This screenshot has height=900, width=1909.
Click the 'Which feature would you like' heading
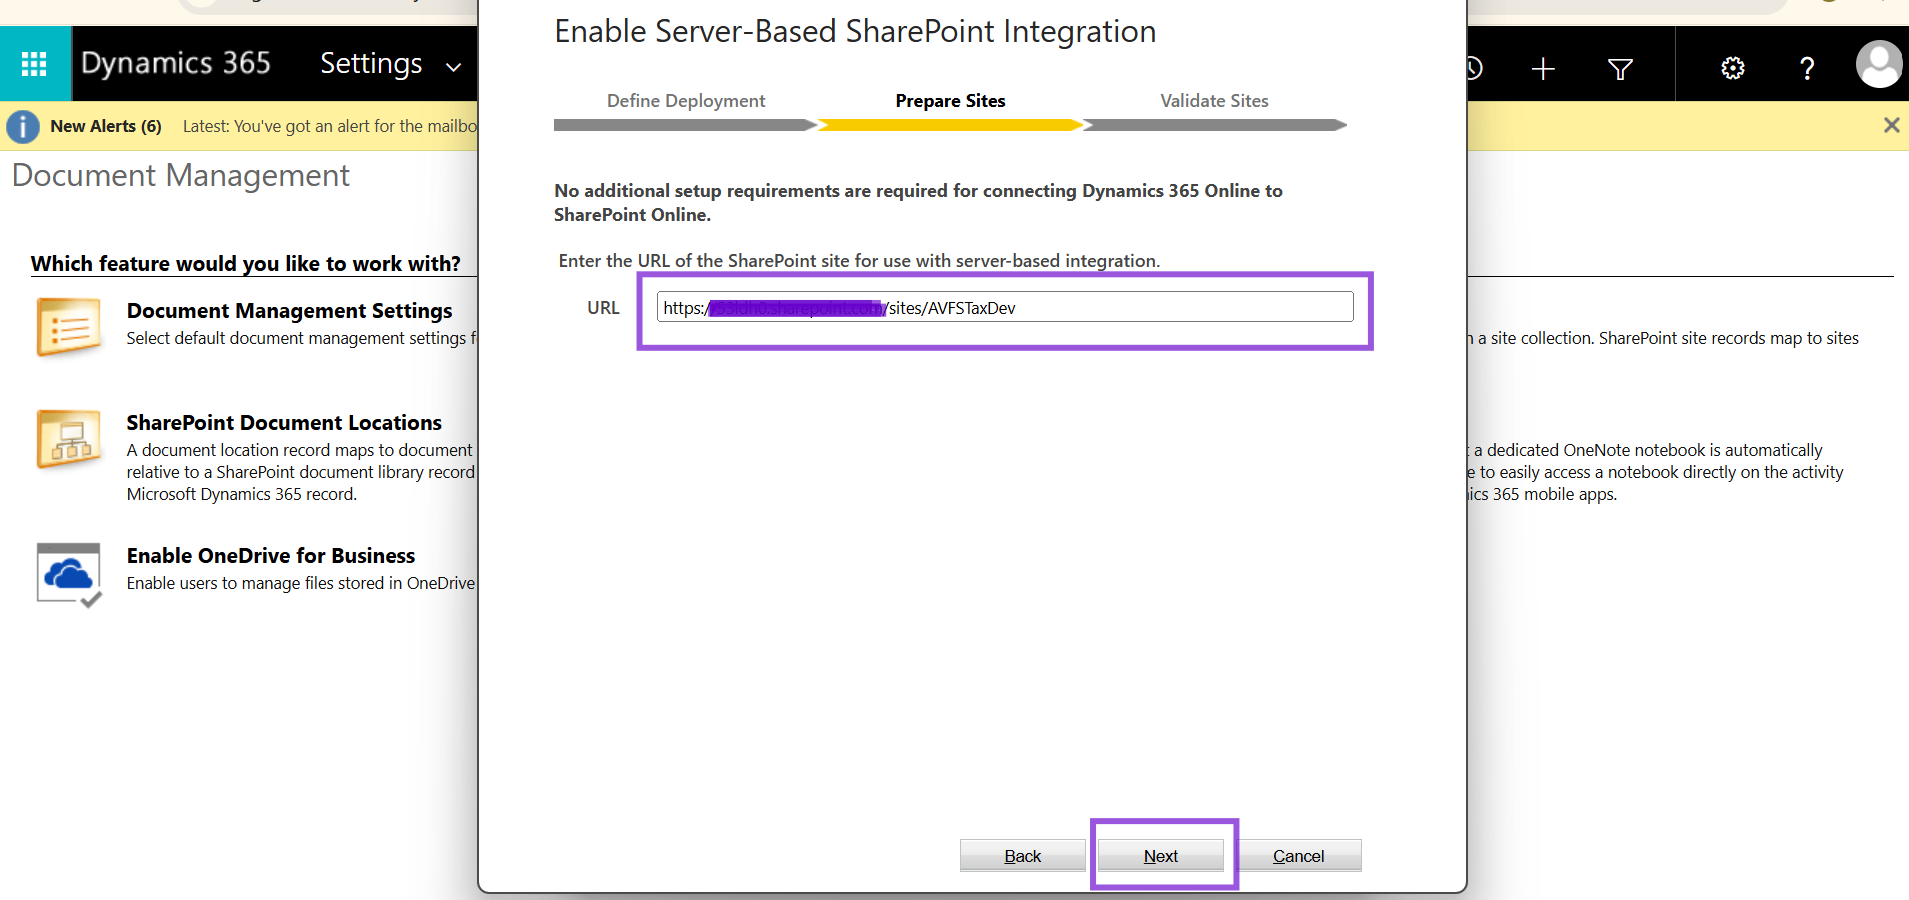point(246,264)
